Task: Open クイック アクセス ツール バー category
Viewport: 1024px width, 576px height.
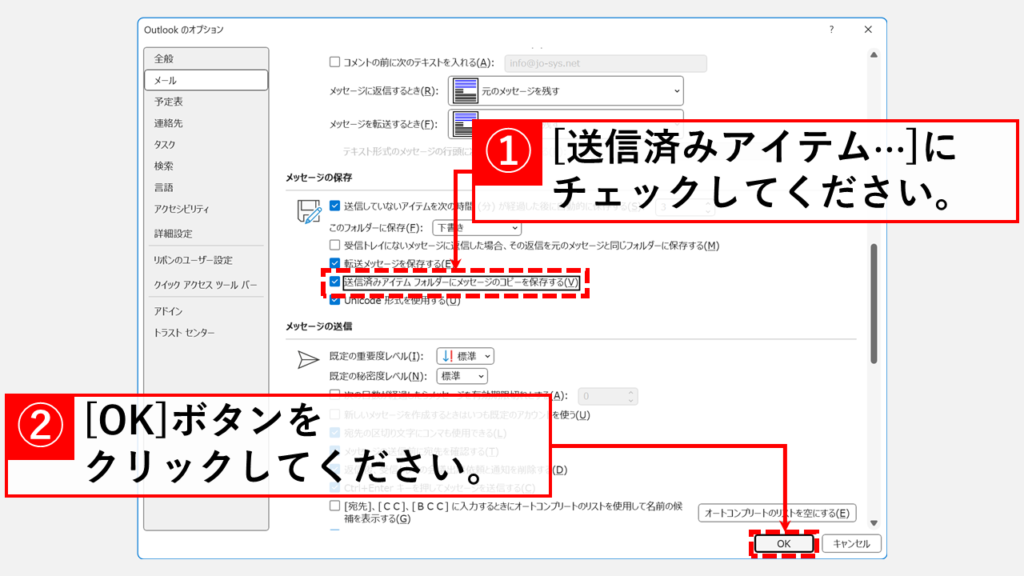Action: (206, 285)
